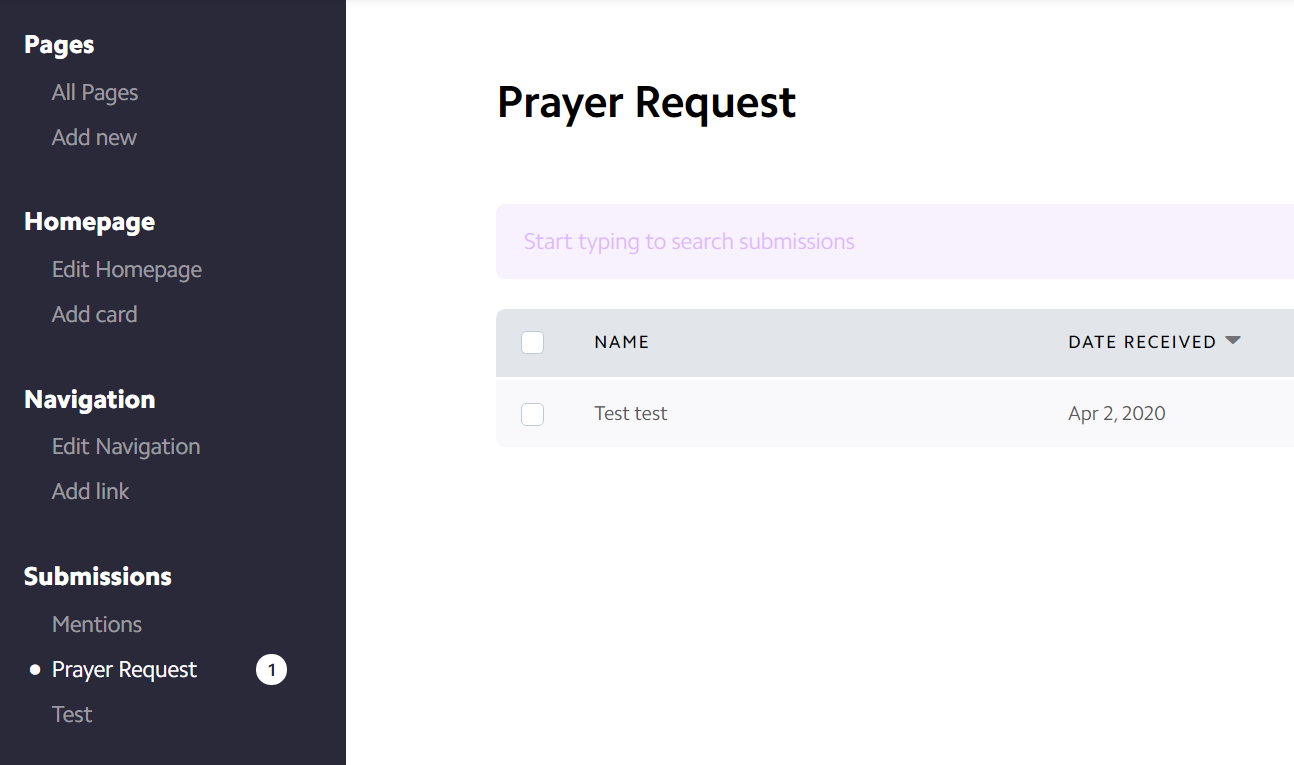Open the Test submissions form
Screen dimensions: 1294x765
72,715
